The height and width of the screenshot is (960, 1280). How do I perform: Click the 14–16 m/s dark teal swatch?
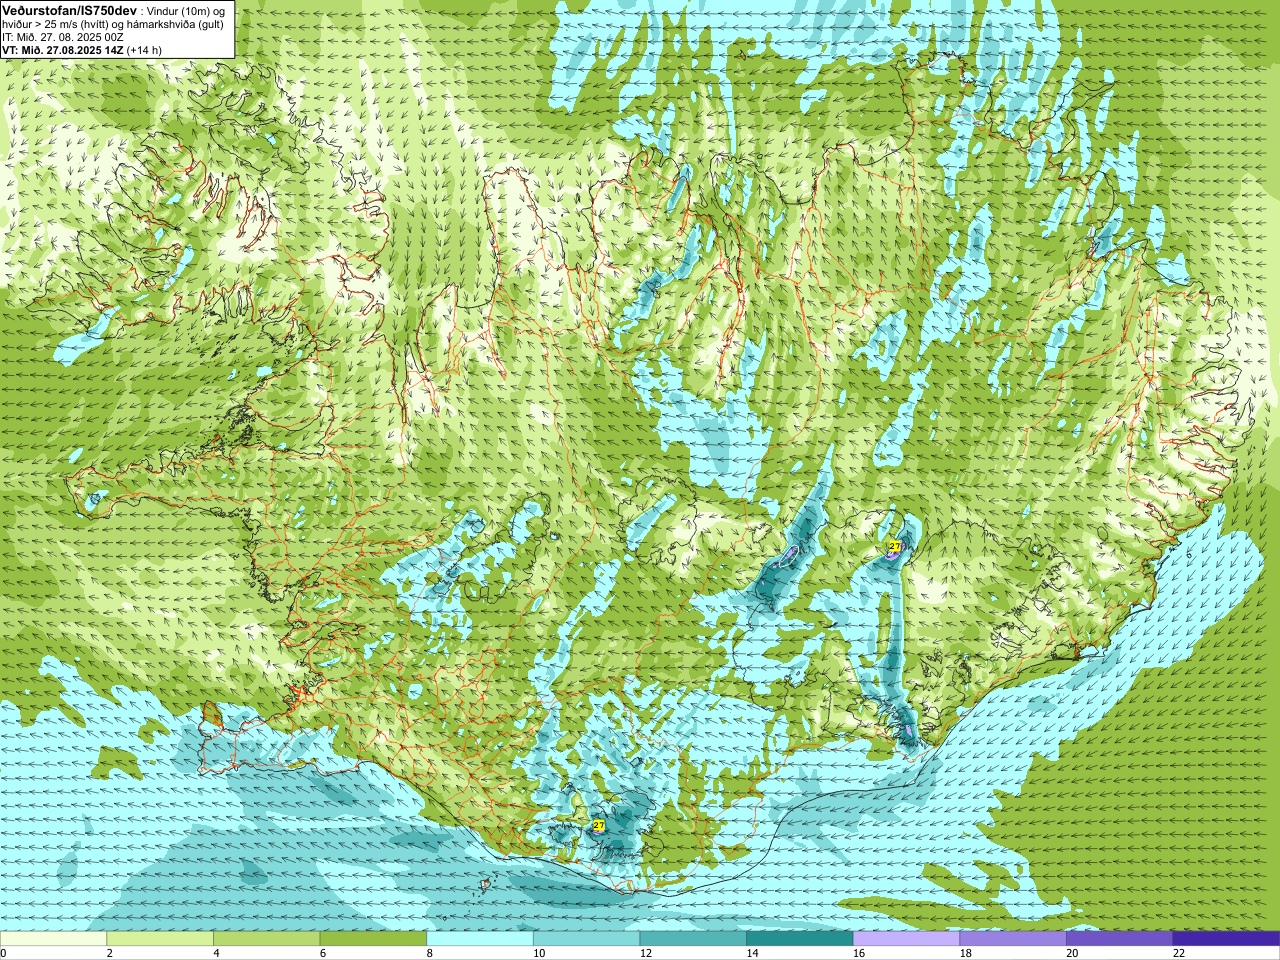tap(800, 939)
